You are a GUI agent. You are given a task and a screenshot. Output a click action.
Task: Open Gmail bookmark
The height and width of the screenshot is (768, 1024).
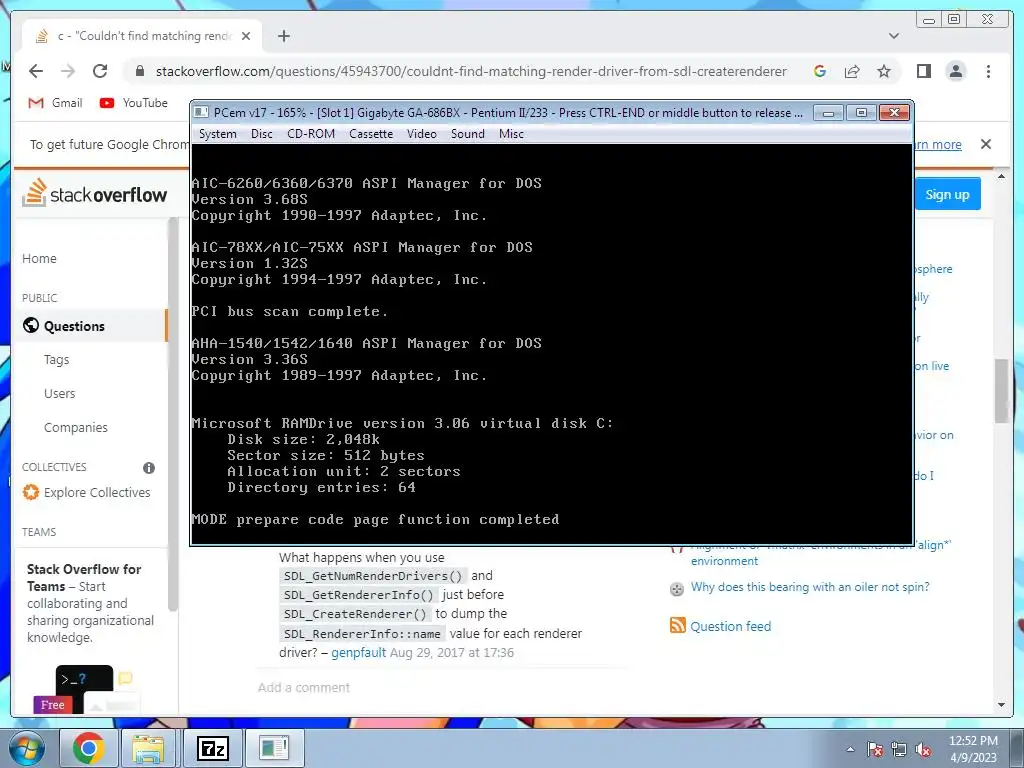[56, 103]
